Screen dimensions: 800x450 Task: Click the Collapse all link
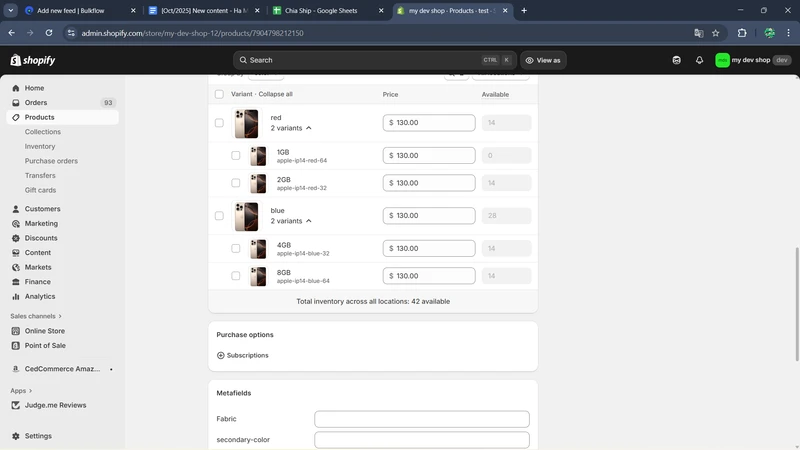(x=275, y=94)
